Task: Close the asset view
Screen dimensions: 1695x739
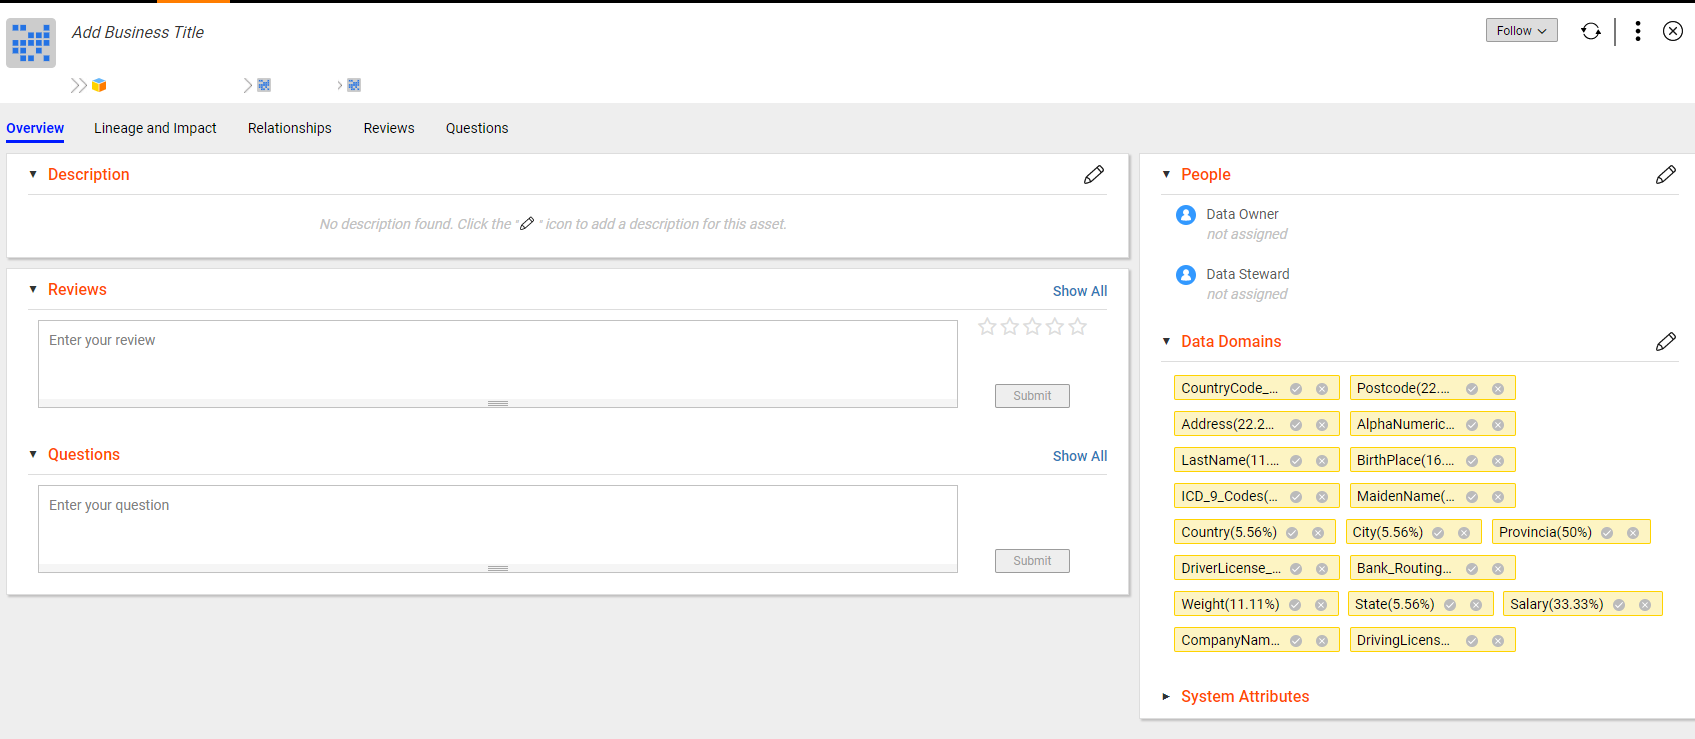Action: pos(1673,31)
